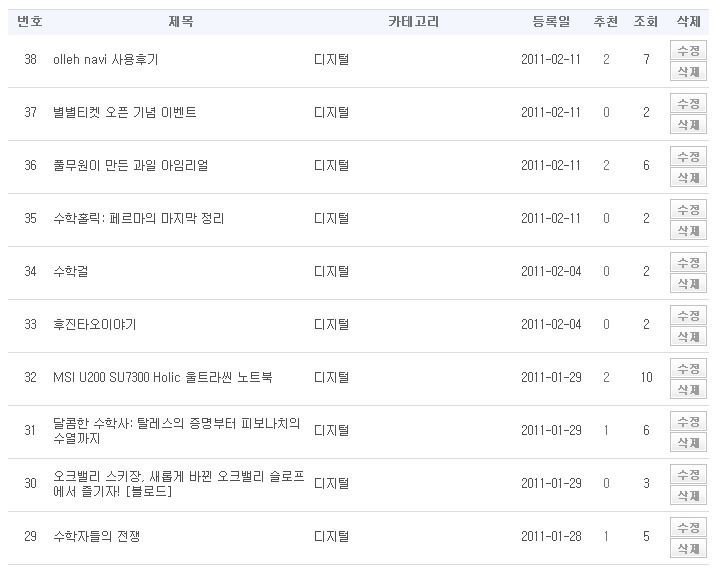Screen dimensions: 720x575
Task: Edit post 31 달콤한 수학사
Action: point(688,422)
